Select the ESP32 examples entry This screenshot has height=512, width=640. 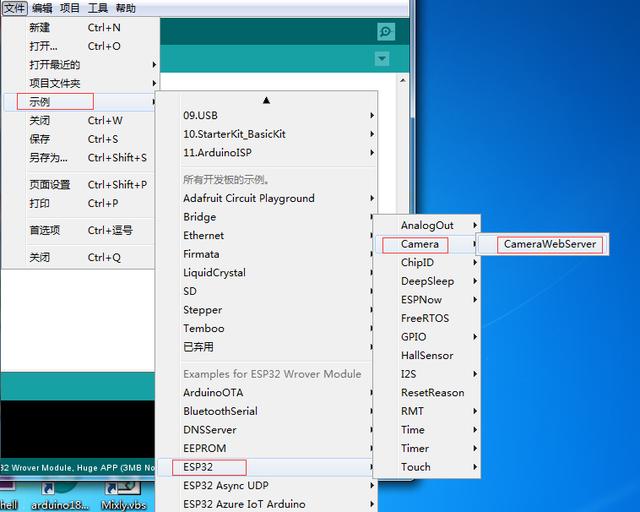coord(267,467)
